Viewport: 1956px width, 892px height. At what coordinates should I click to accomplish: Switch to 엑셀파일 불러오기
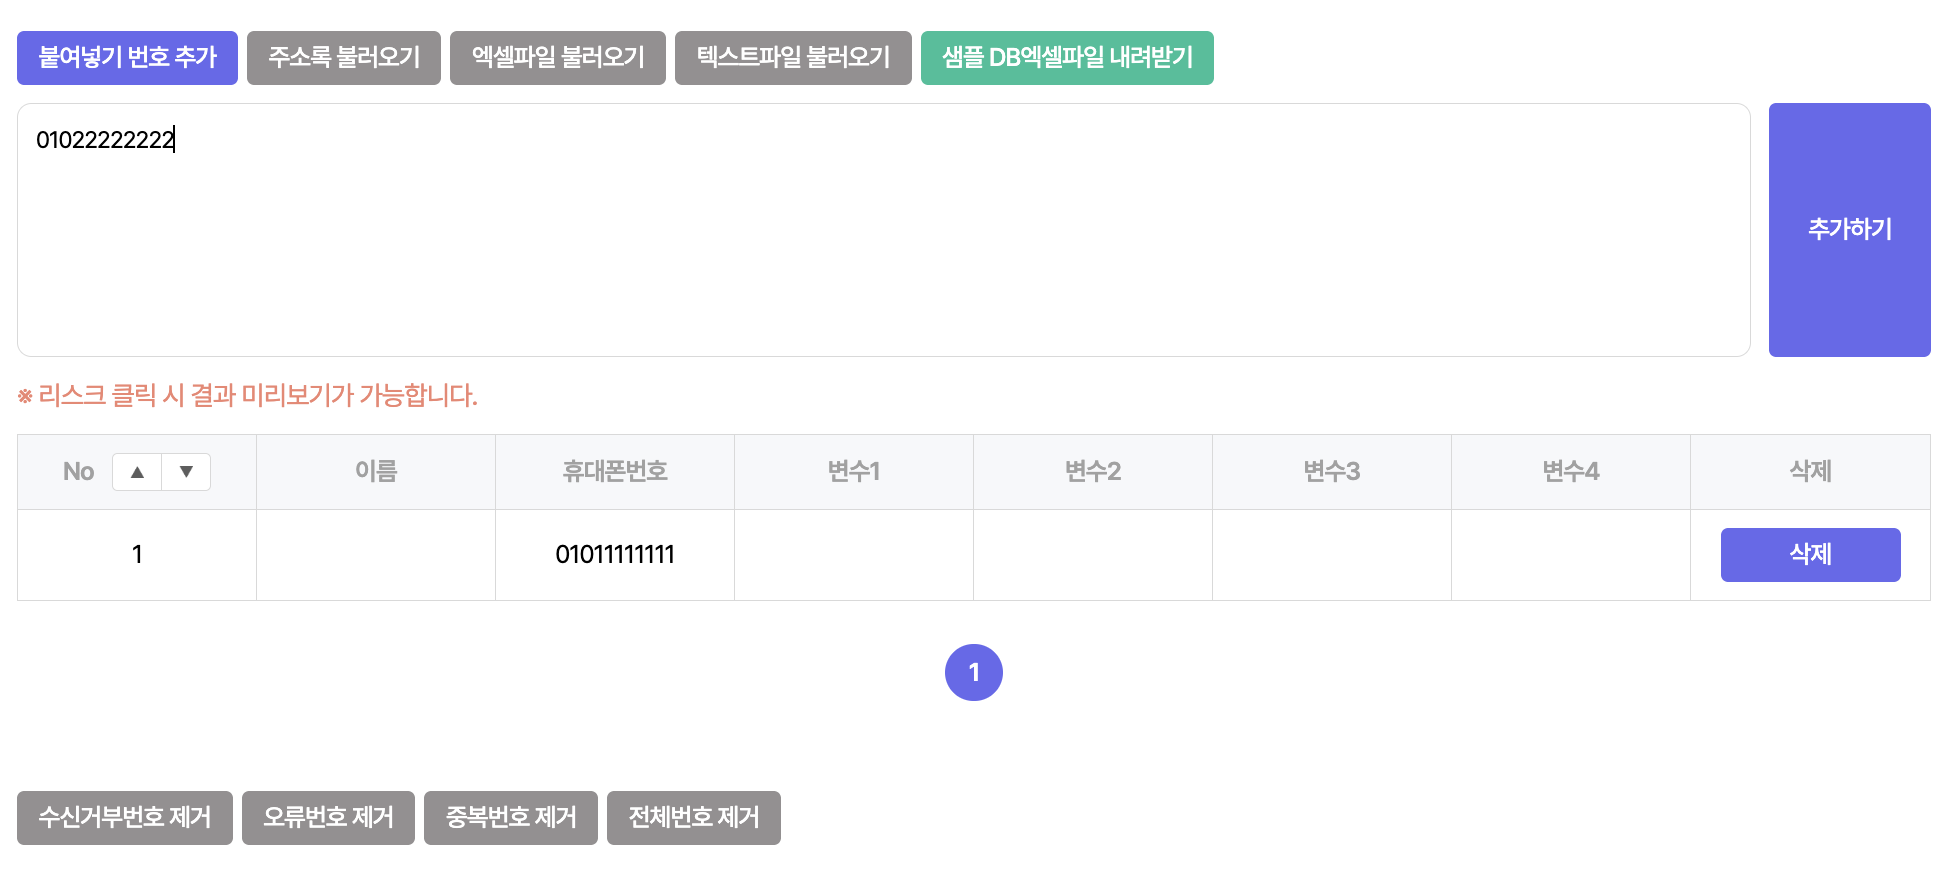coord(557,58)
